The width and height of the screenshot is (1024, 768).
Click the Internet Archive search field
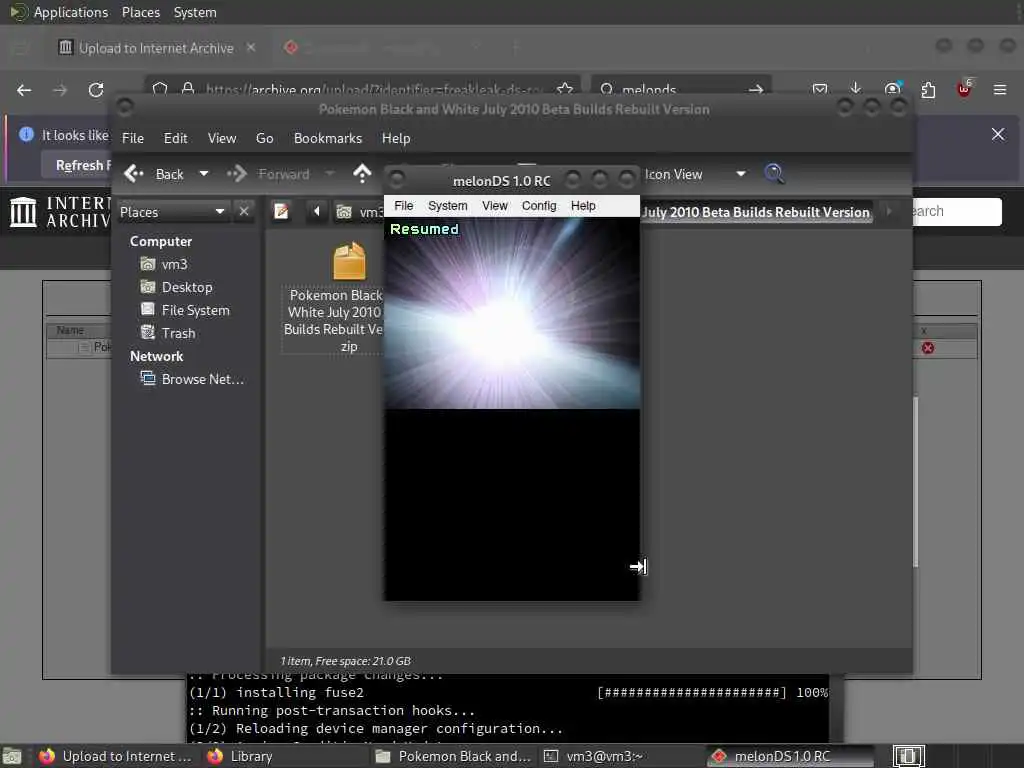955,212
